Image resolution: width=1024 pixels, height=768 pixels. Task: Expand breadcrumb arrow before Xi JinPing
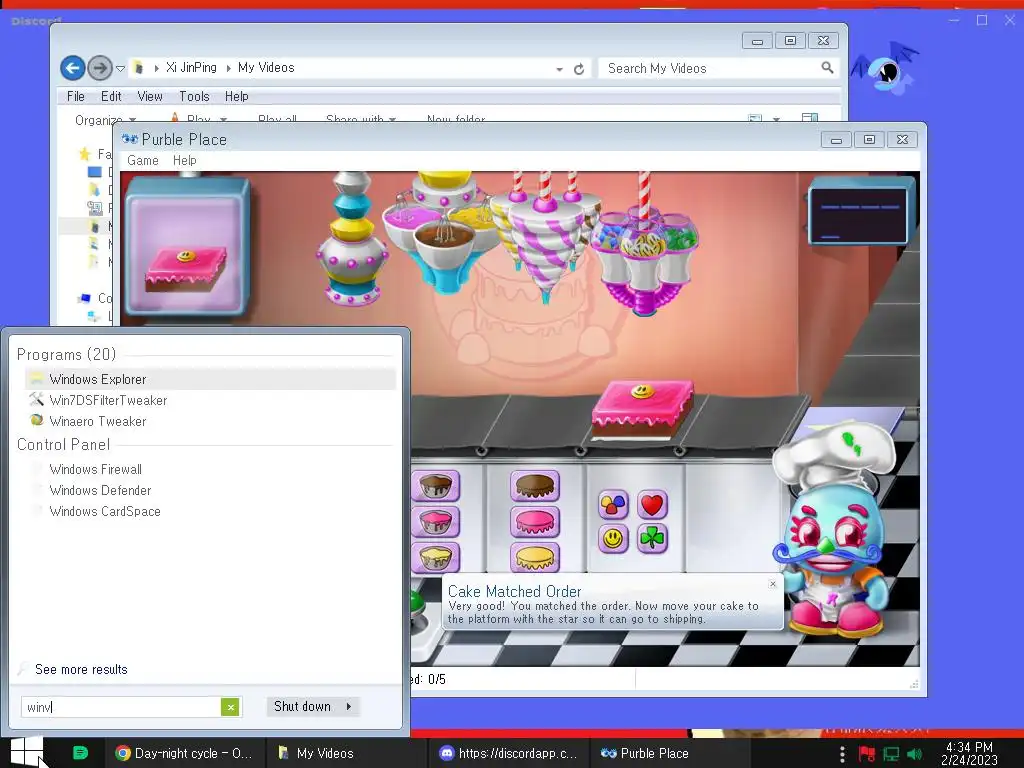tap(157, 68)
